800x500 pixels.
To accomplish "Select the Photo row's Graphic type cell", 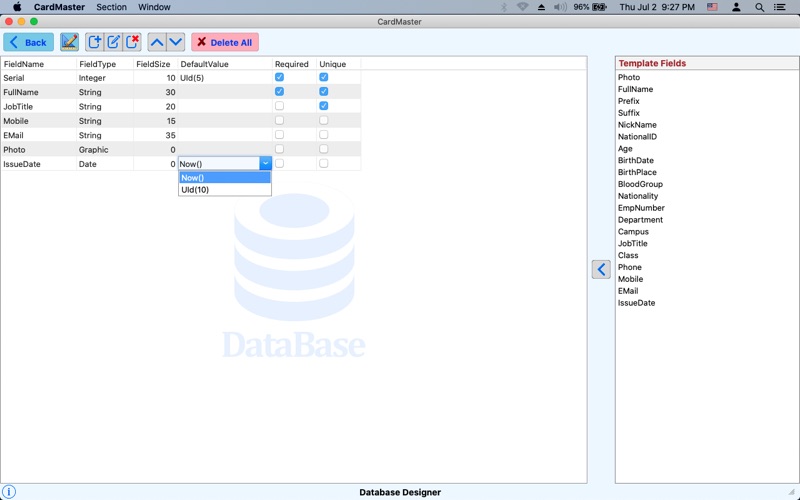I will (x=105, y=149).
